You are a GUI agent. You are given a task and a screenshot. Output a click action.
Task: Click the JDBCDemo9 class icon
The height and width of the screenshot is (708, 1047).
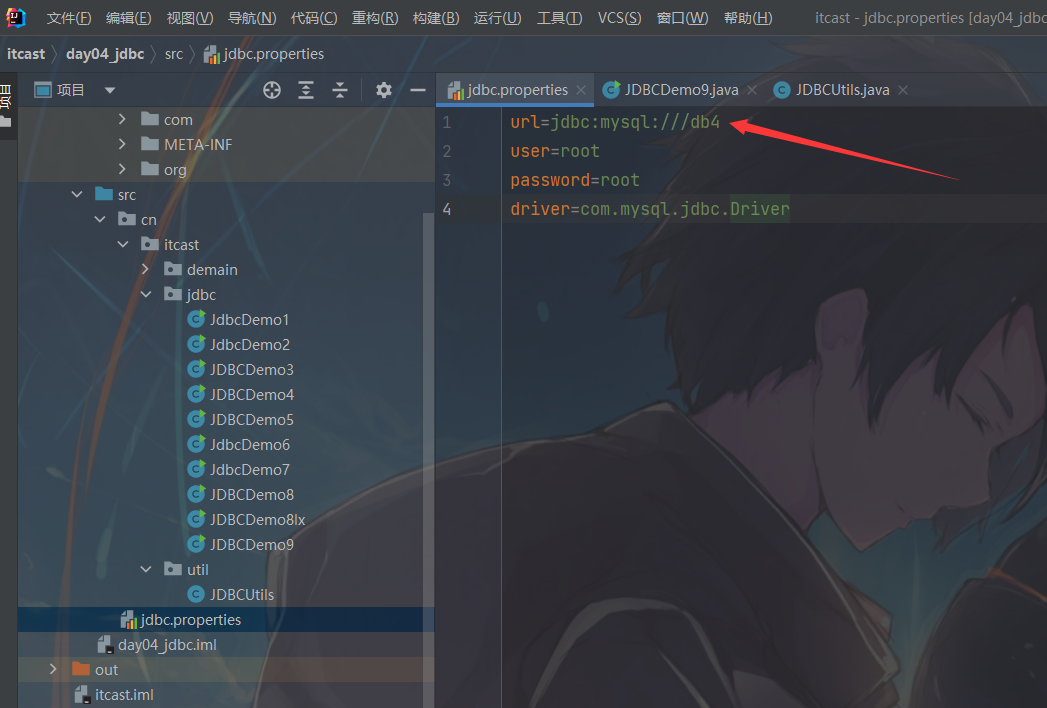(x=196, y=544)
